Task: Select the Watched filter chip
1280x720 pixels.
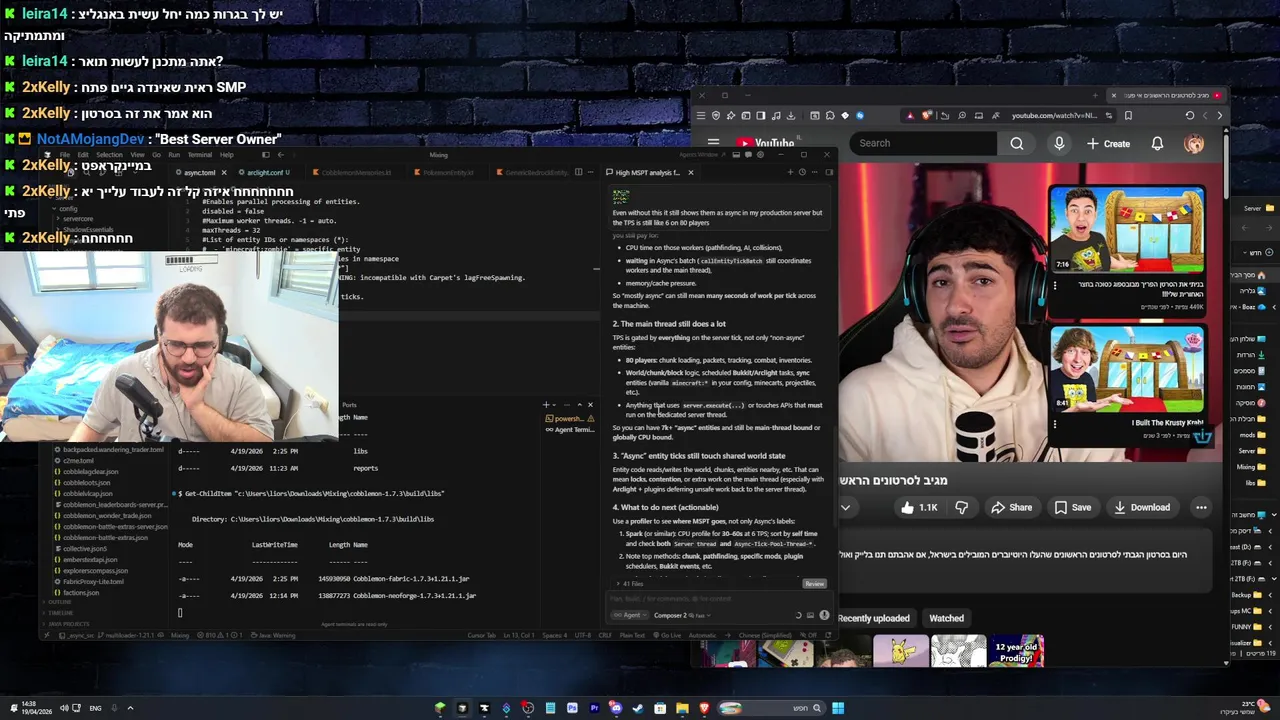Action: click(946, 618)
